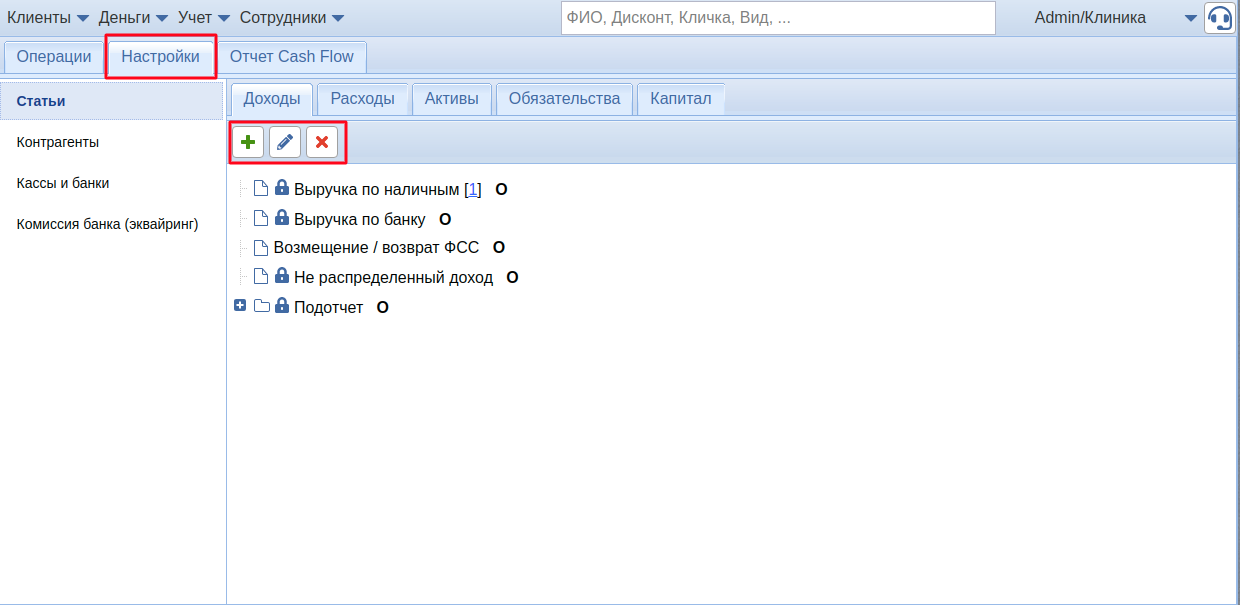
Task: Click the pencil edit icon
Action: [x=285, y=143]
